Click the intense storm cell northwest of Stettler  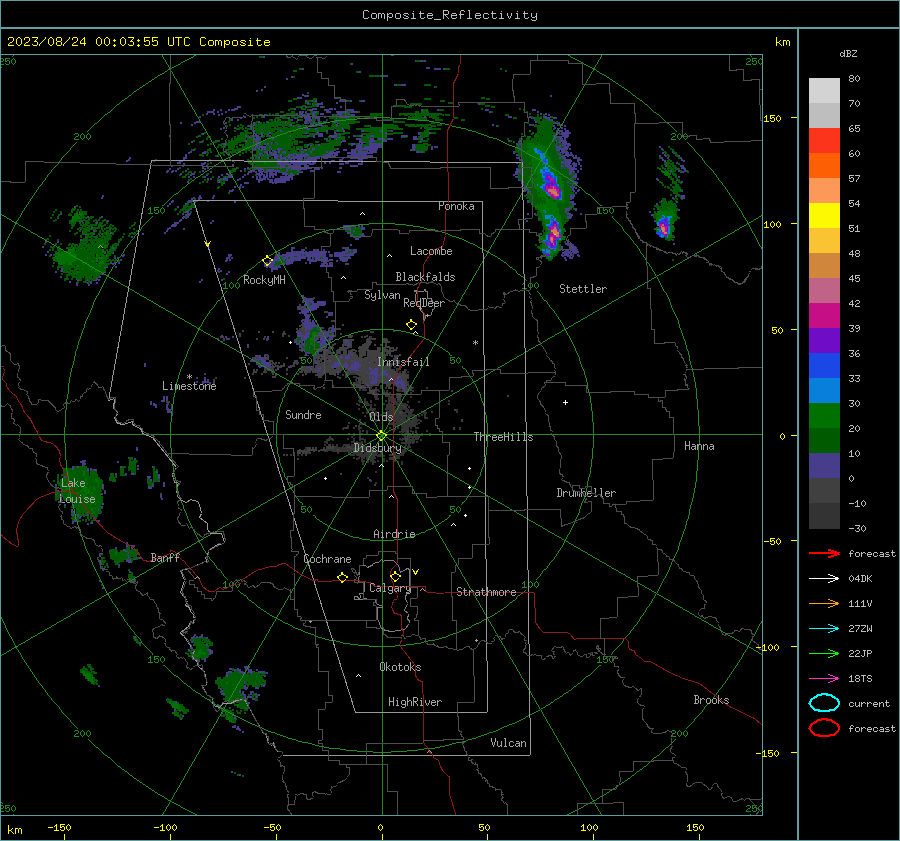(552, 187)
